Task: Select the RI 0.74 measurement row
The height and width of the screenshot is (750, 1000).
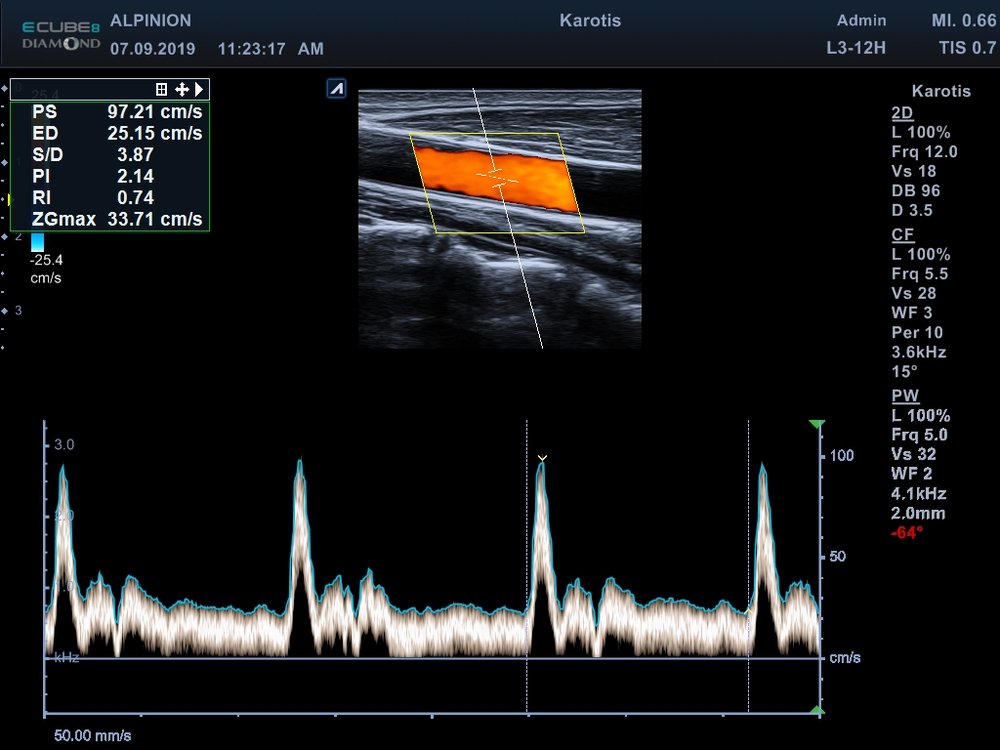Action: pos(92,198)
